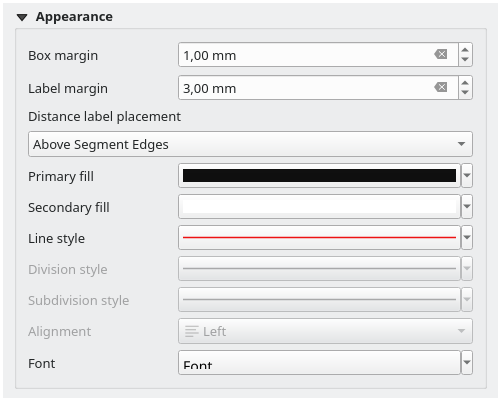This screenshot has width=501, height=405.
Task: Clear the Label margin value
Action: pos(441,88)
